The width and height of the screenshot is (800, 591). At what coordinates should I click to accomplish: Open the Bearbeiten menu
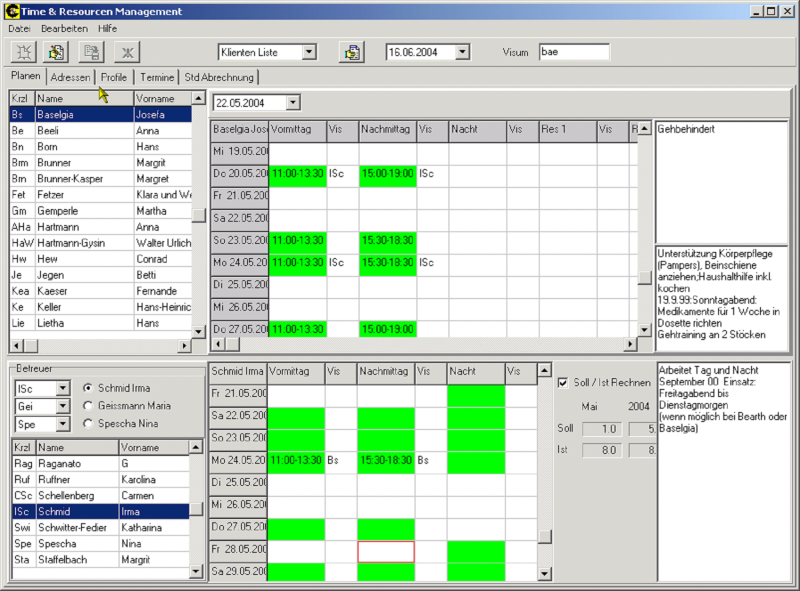(64, 29)
